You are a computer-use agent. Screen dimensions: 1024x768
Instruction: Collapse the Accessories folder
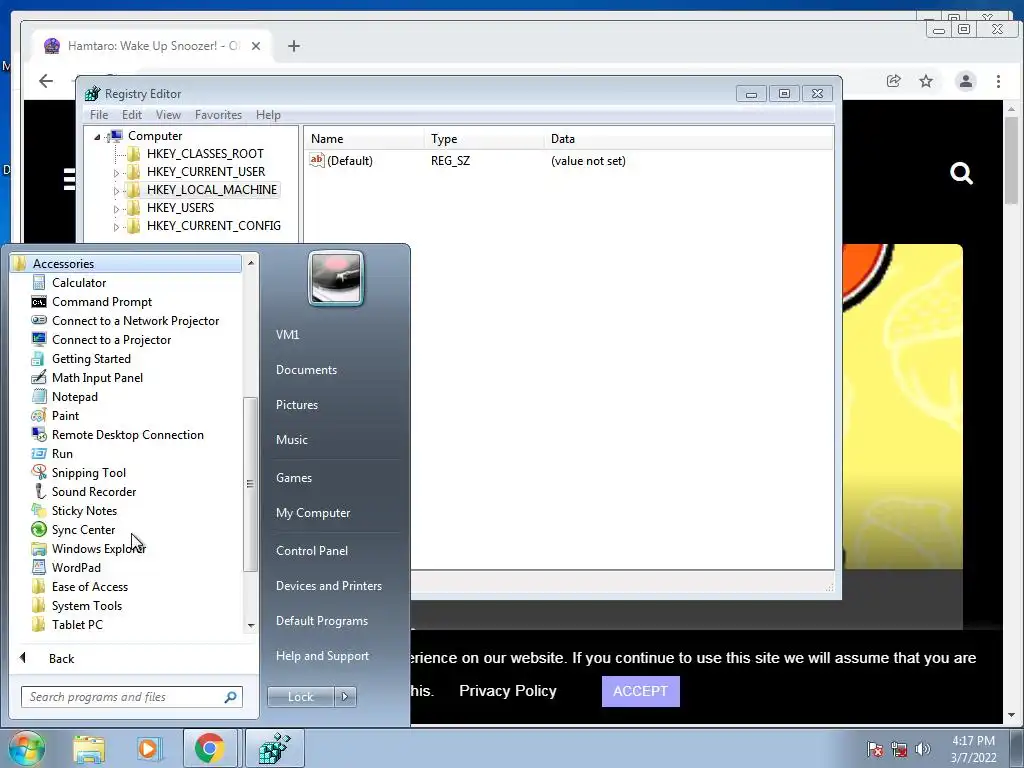coord(126,264)
